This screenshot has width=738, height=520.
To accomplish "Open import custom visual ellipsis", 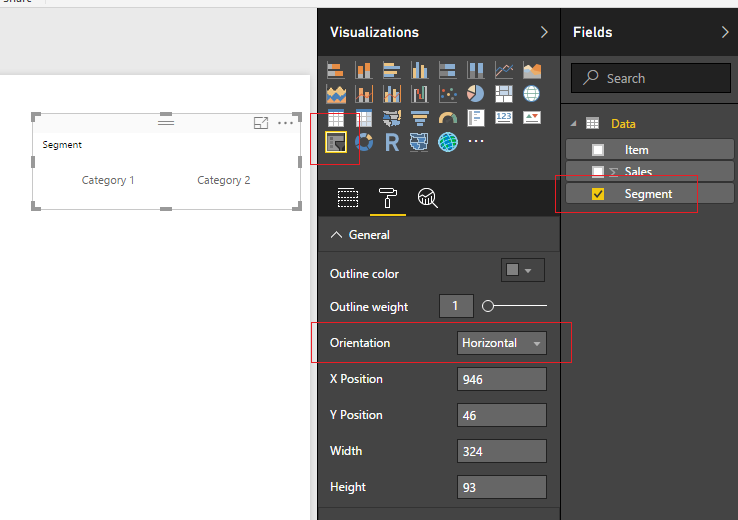I will (x=476, y=141).
